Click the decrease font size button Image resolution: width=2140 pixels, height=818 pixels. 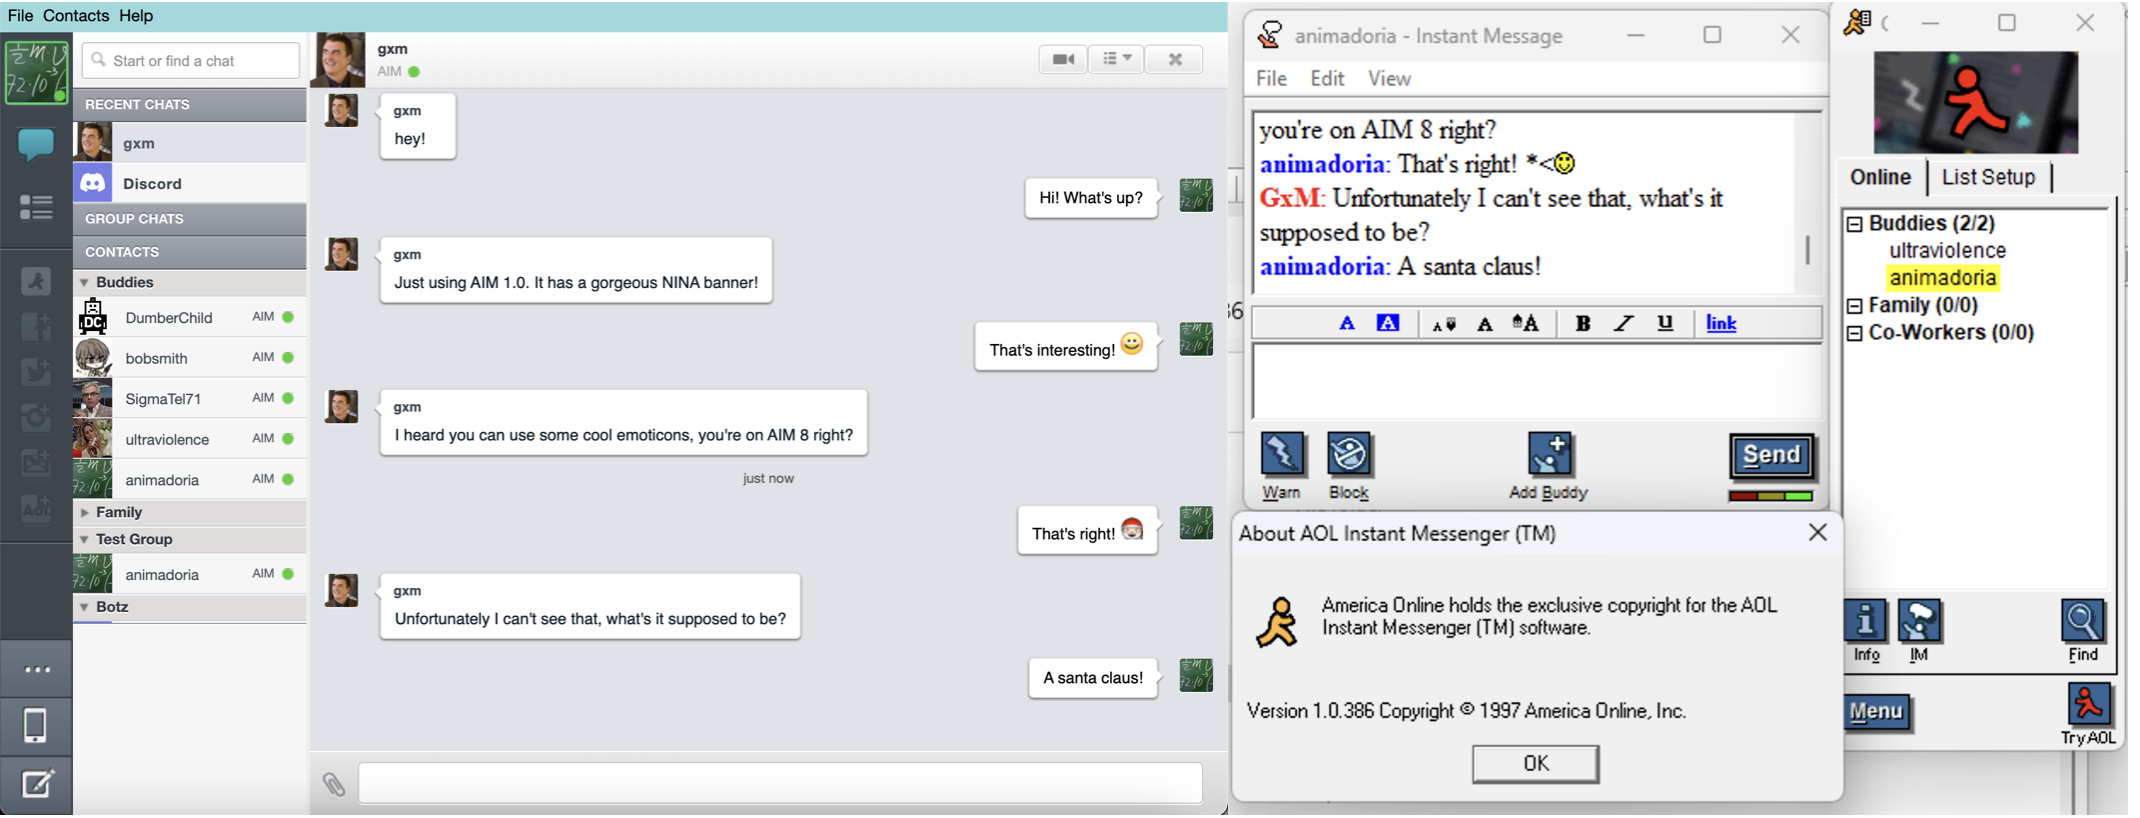(x=1444, y=324)
